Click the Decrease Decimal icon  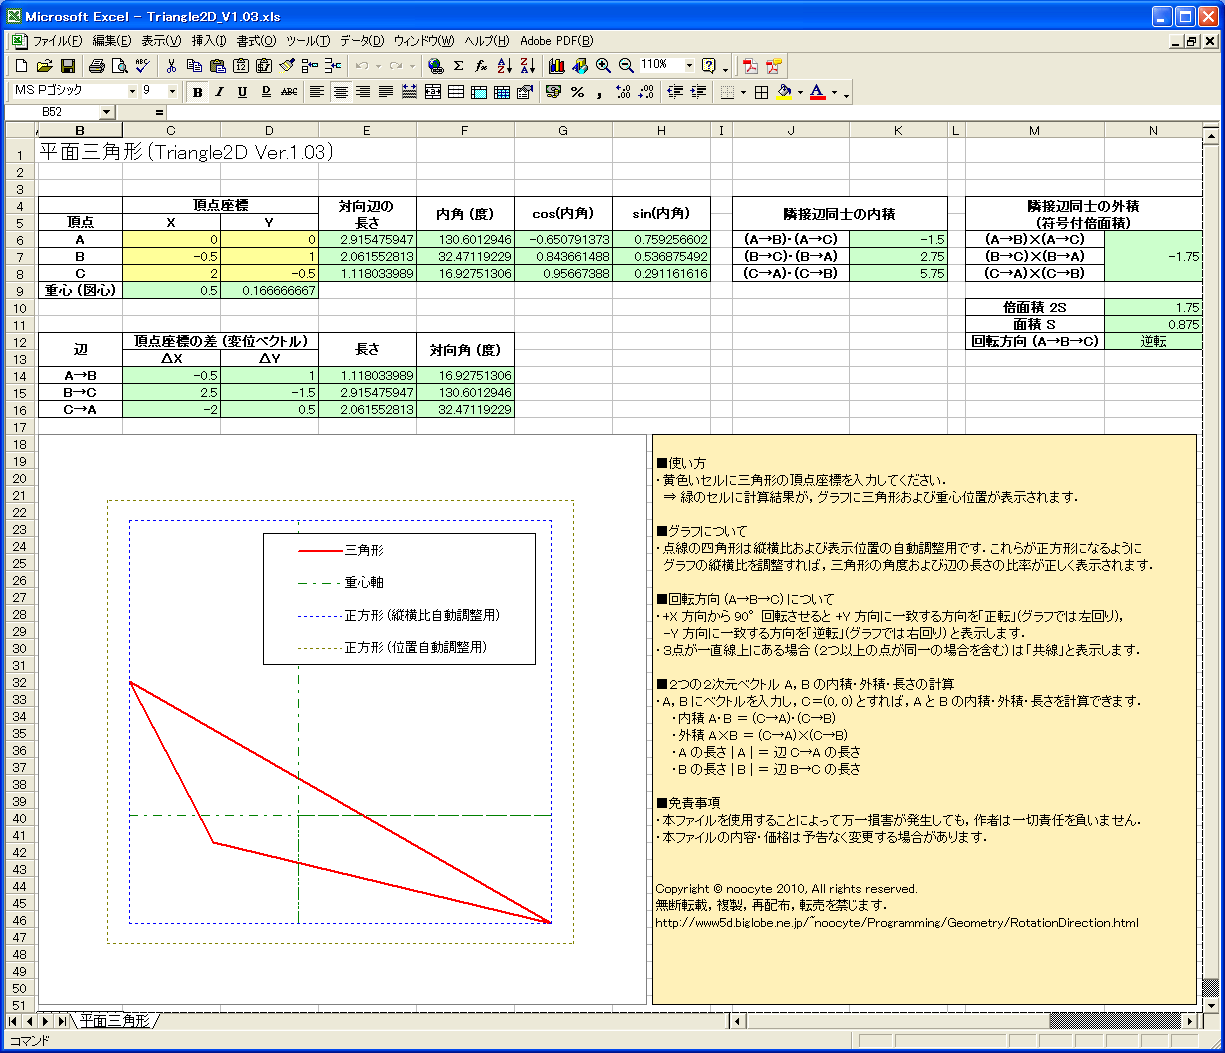(647, 92)
